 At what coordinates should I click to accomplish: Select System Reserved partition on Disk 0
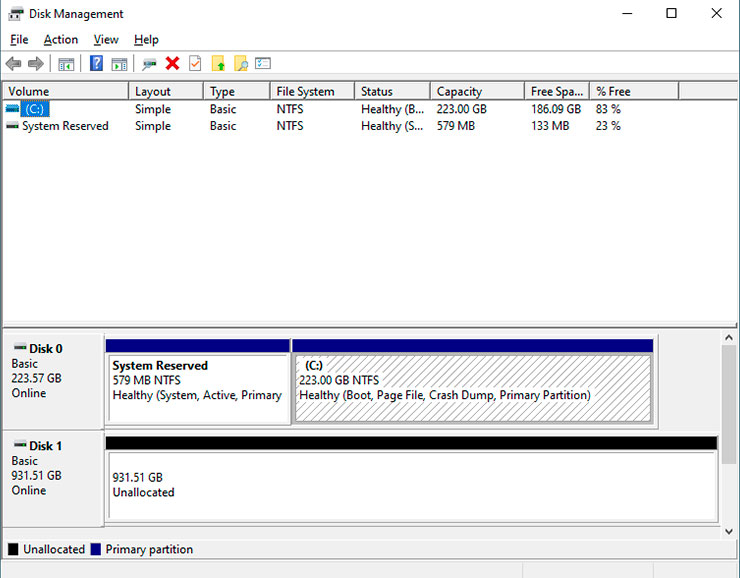[x=198, y=381]
